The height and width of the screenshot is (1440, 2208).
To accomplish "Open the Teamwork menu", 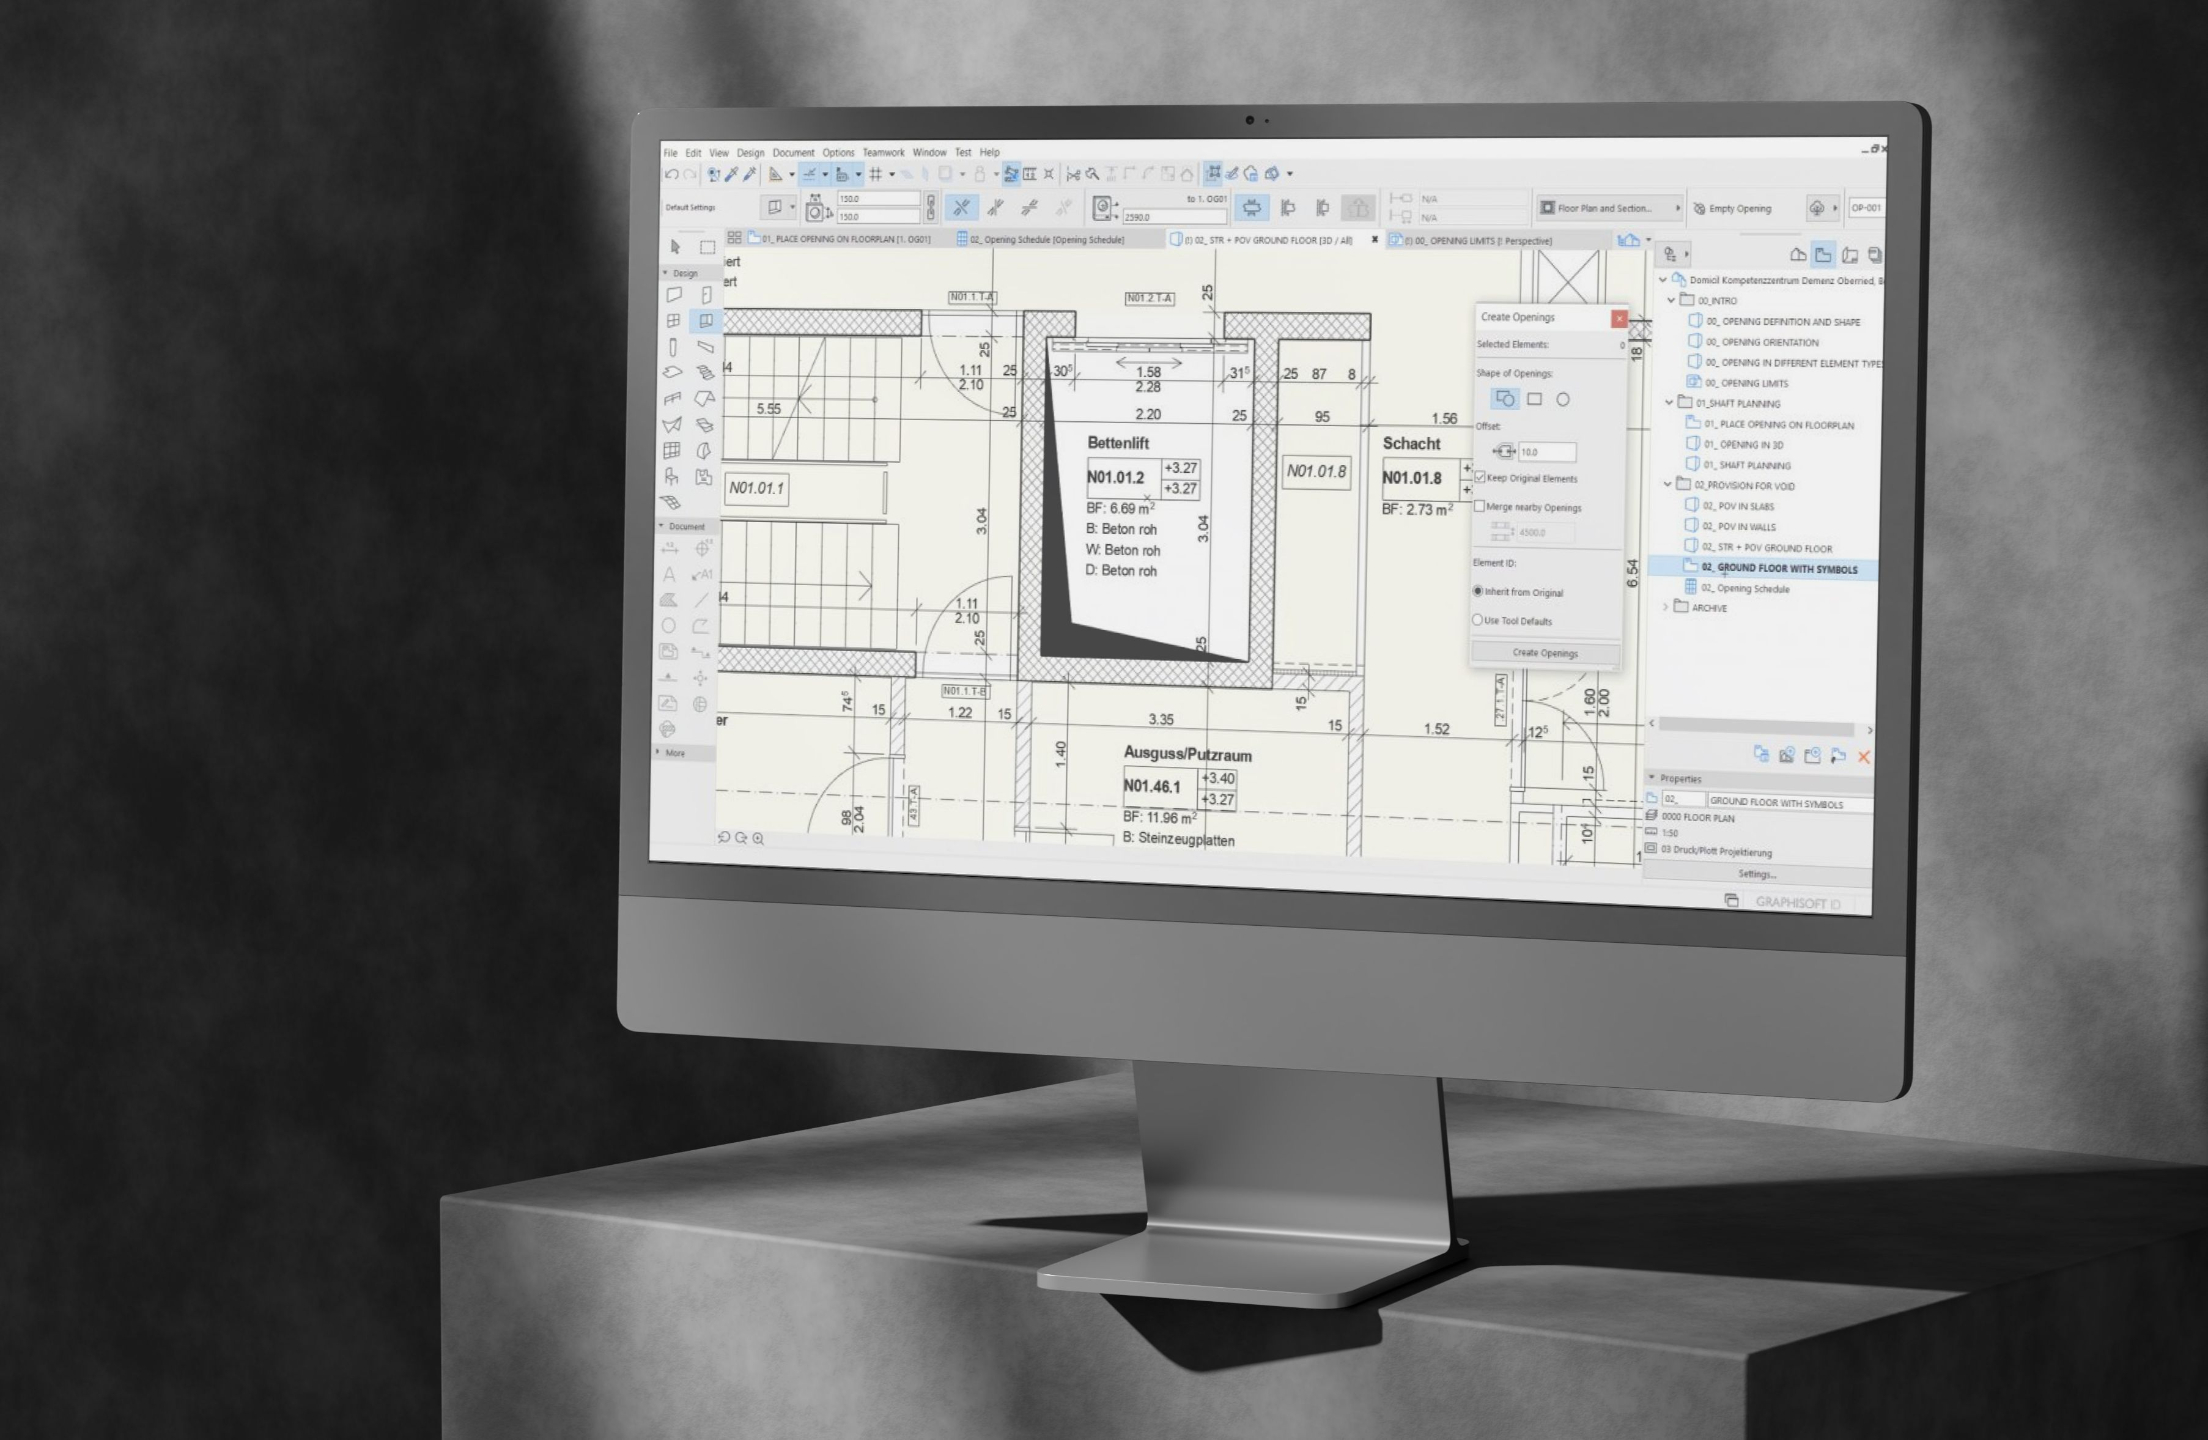I will pyautogui.click(x=883, y=153).
